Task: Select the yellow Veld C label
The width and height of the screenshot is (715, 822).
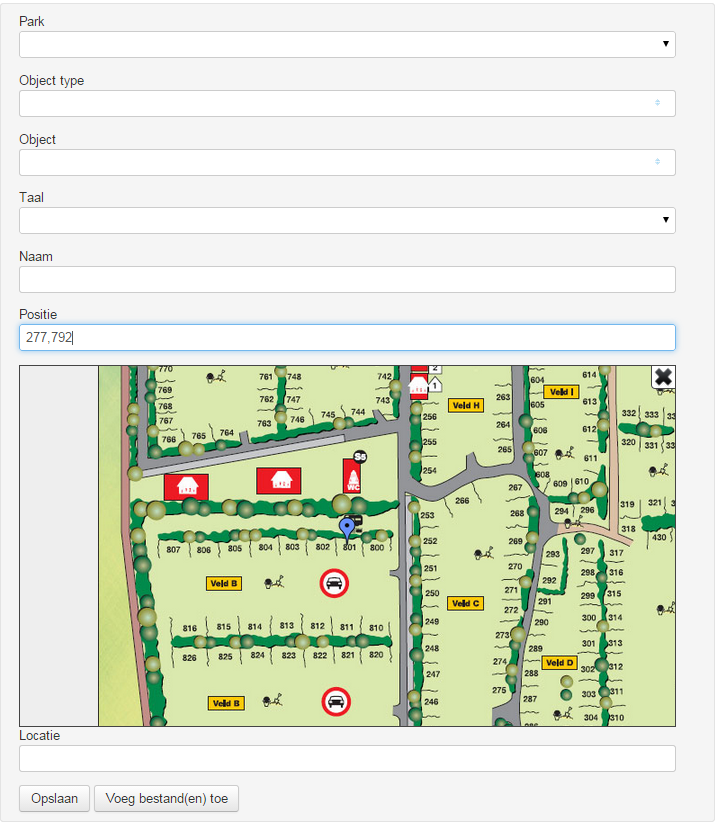Action: (x=465, y=603)
